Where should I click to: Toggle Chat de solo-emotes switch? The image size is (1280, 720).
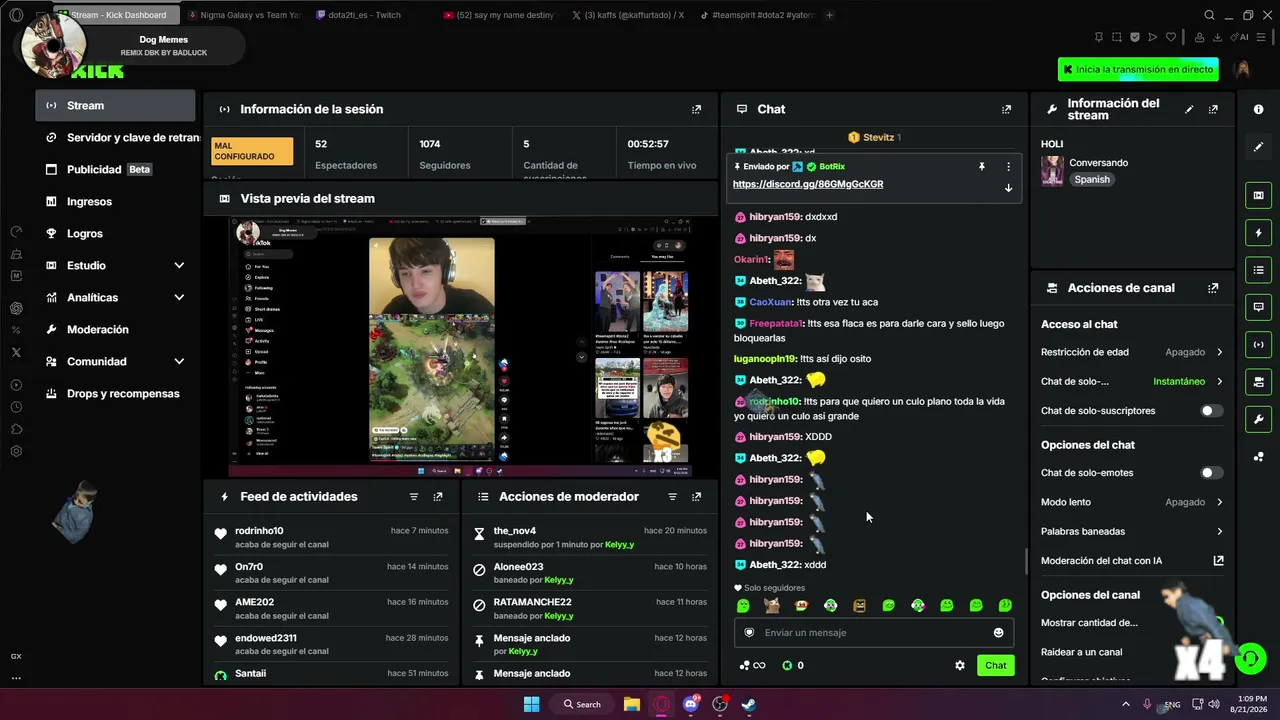(1211, 473)
